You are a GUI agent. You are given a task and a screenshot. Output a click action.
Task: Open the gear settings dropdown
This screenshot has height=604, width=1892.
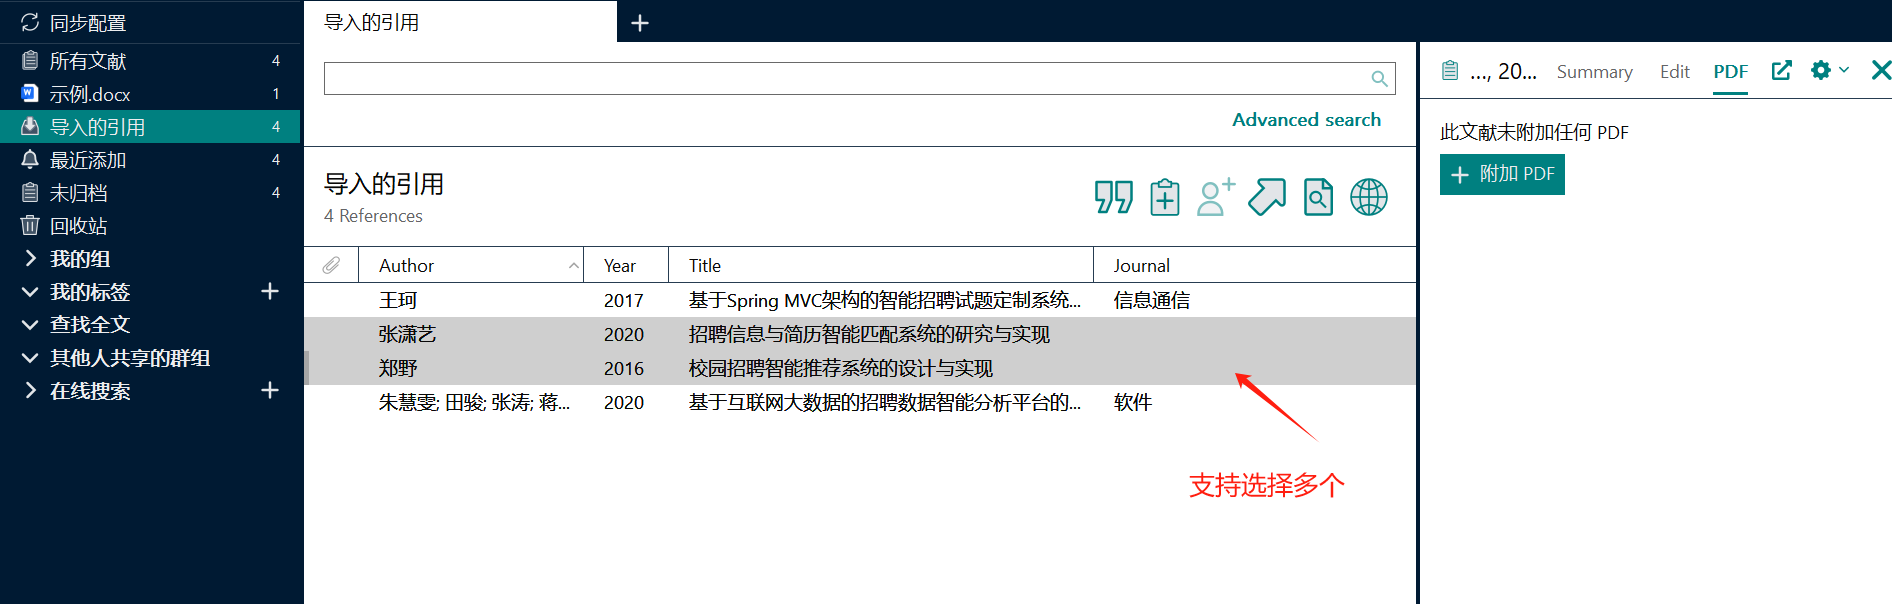tap(1829, 70)
